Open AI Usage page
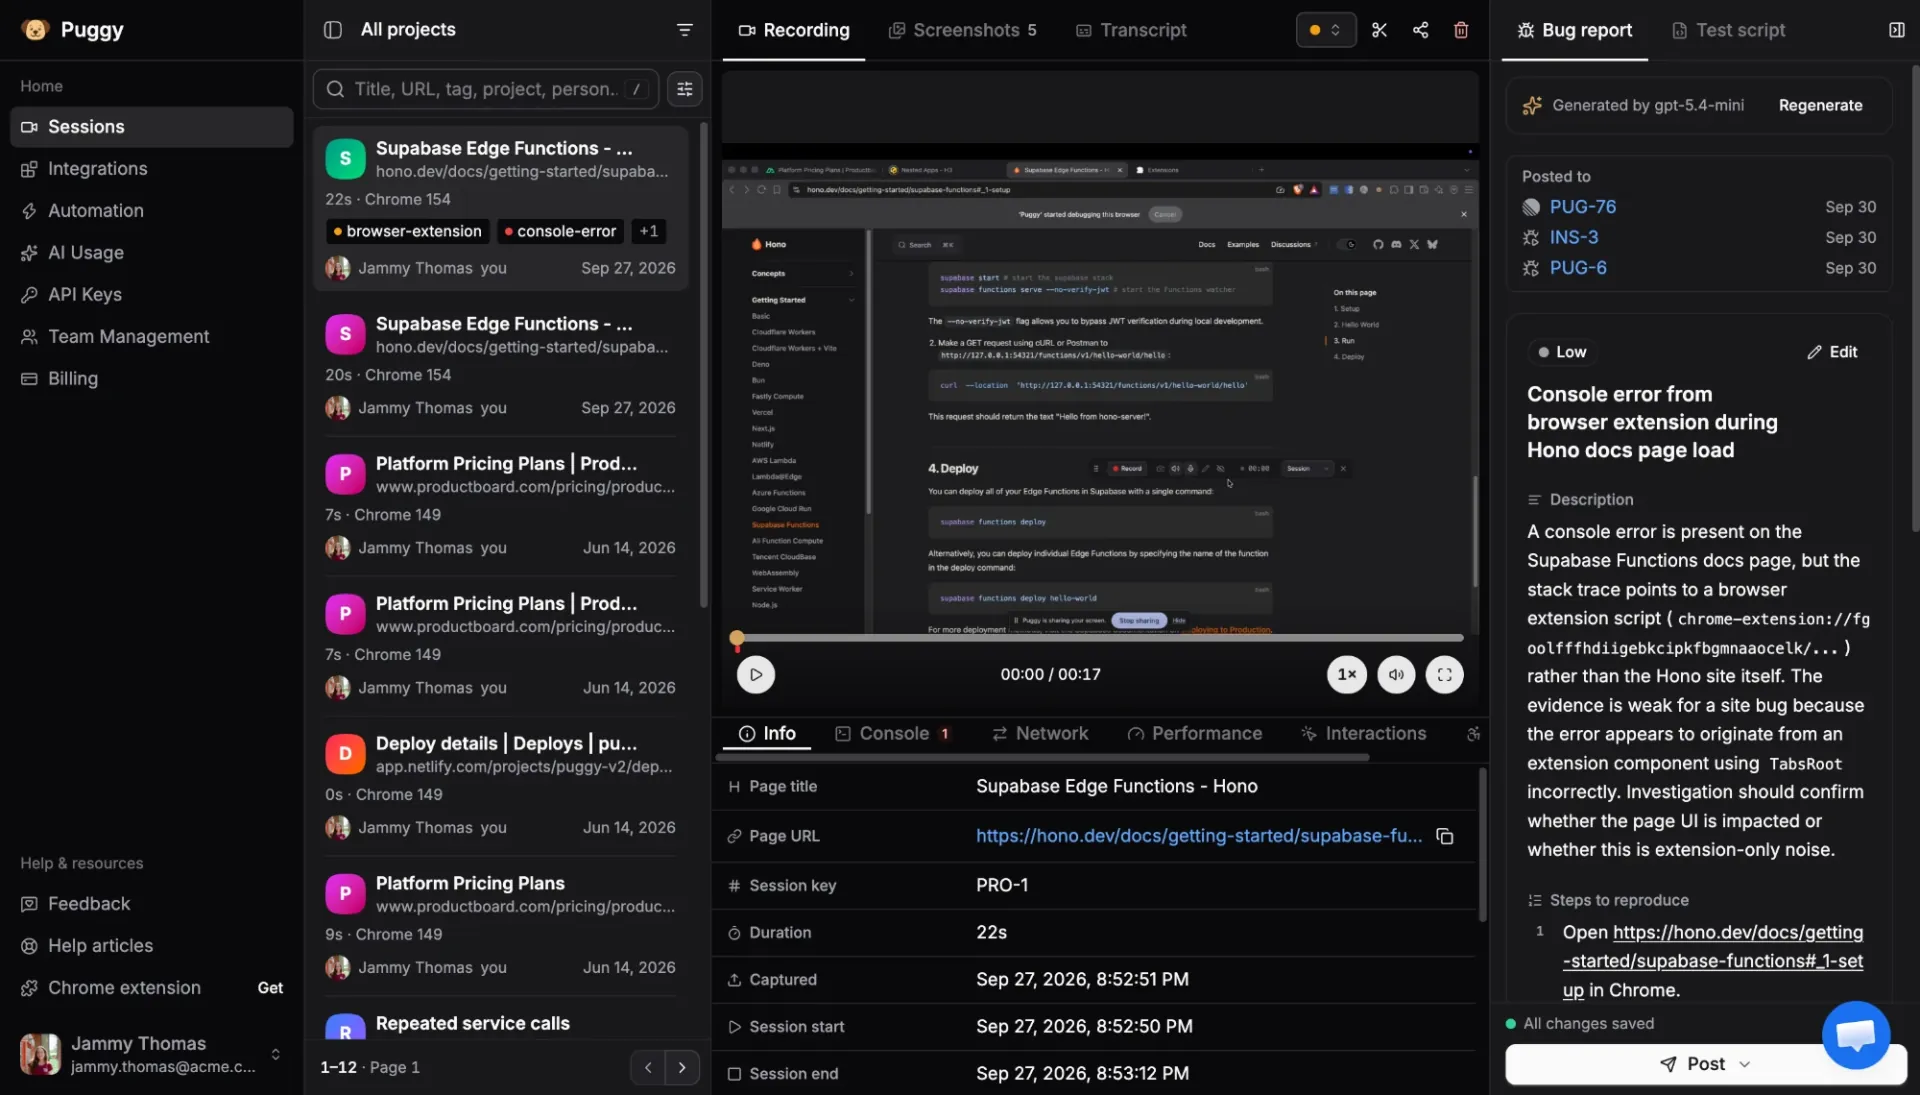The width and height of the screenshot is (1920, 1095). (152, 253)
